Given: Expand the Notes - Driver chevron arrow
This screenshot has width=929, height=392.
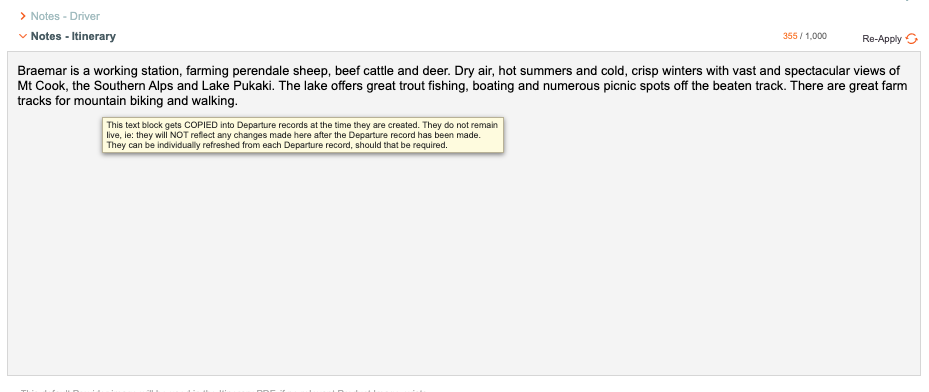Looking at the screenshot, I should pos(23,16).
